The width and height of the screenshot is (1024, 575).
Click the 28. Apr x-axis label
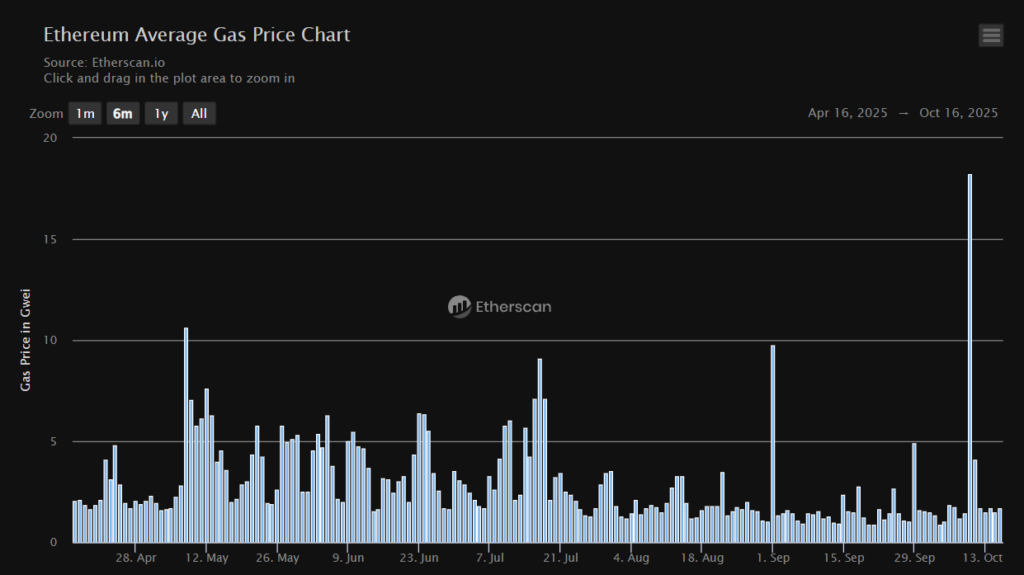pyautogui.click(x=134, y=558)
